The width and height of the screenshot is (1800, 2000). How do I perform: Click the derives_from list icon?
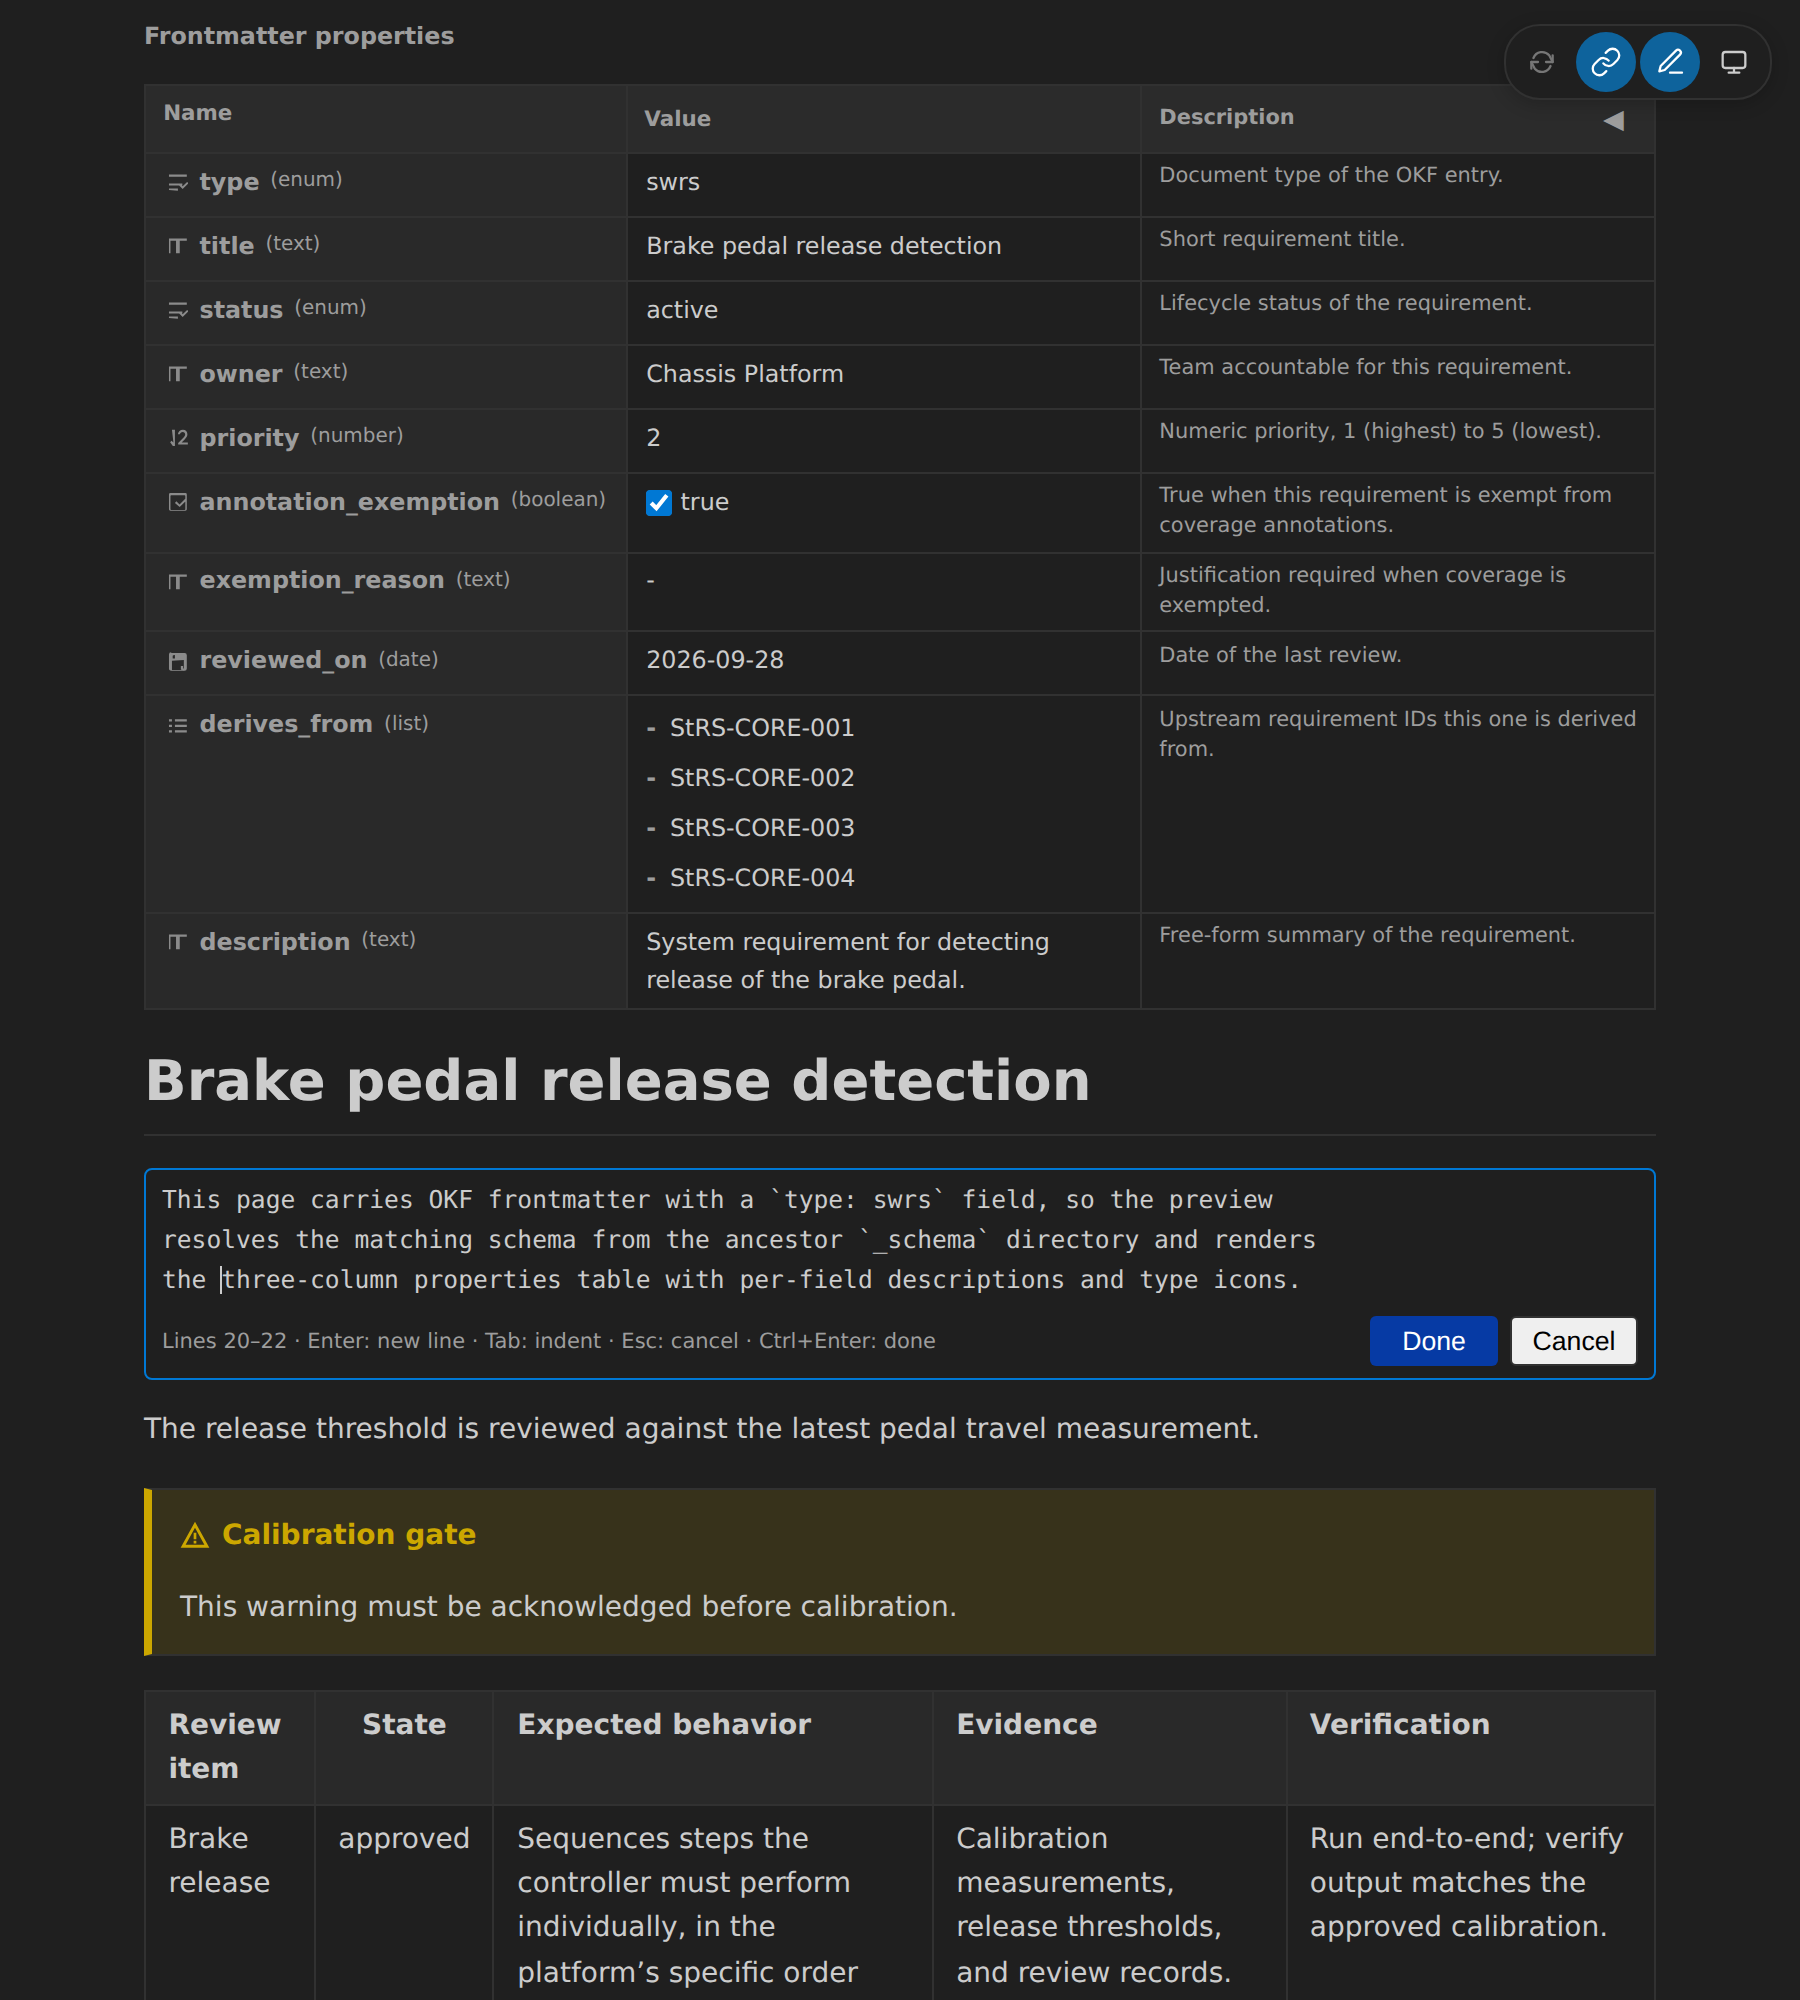[x=178, y=725]
